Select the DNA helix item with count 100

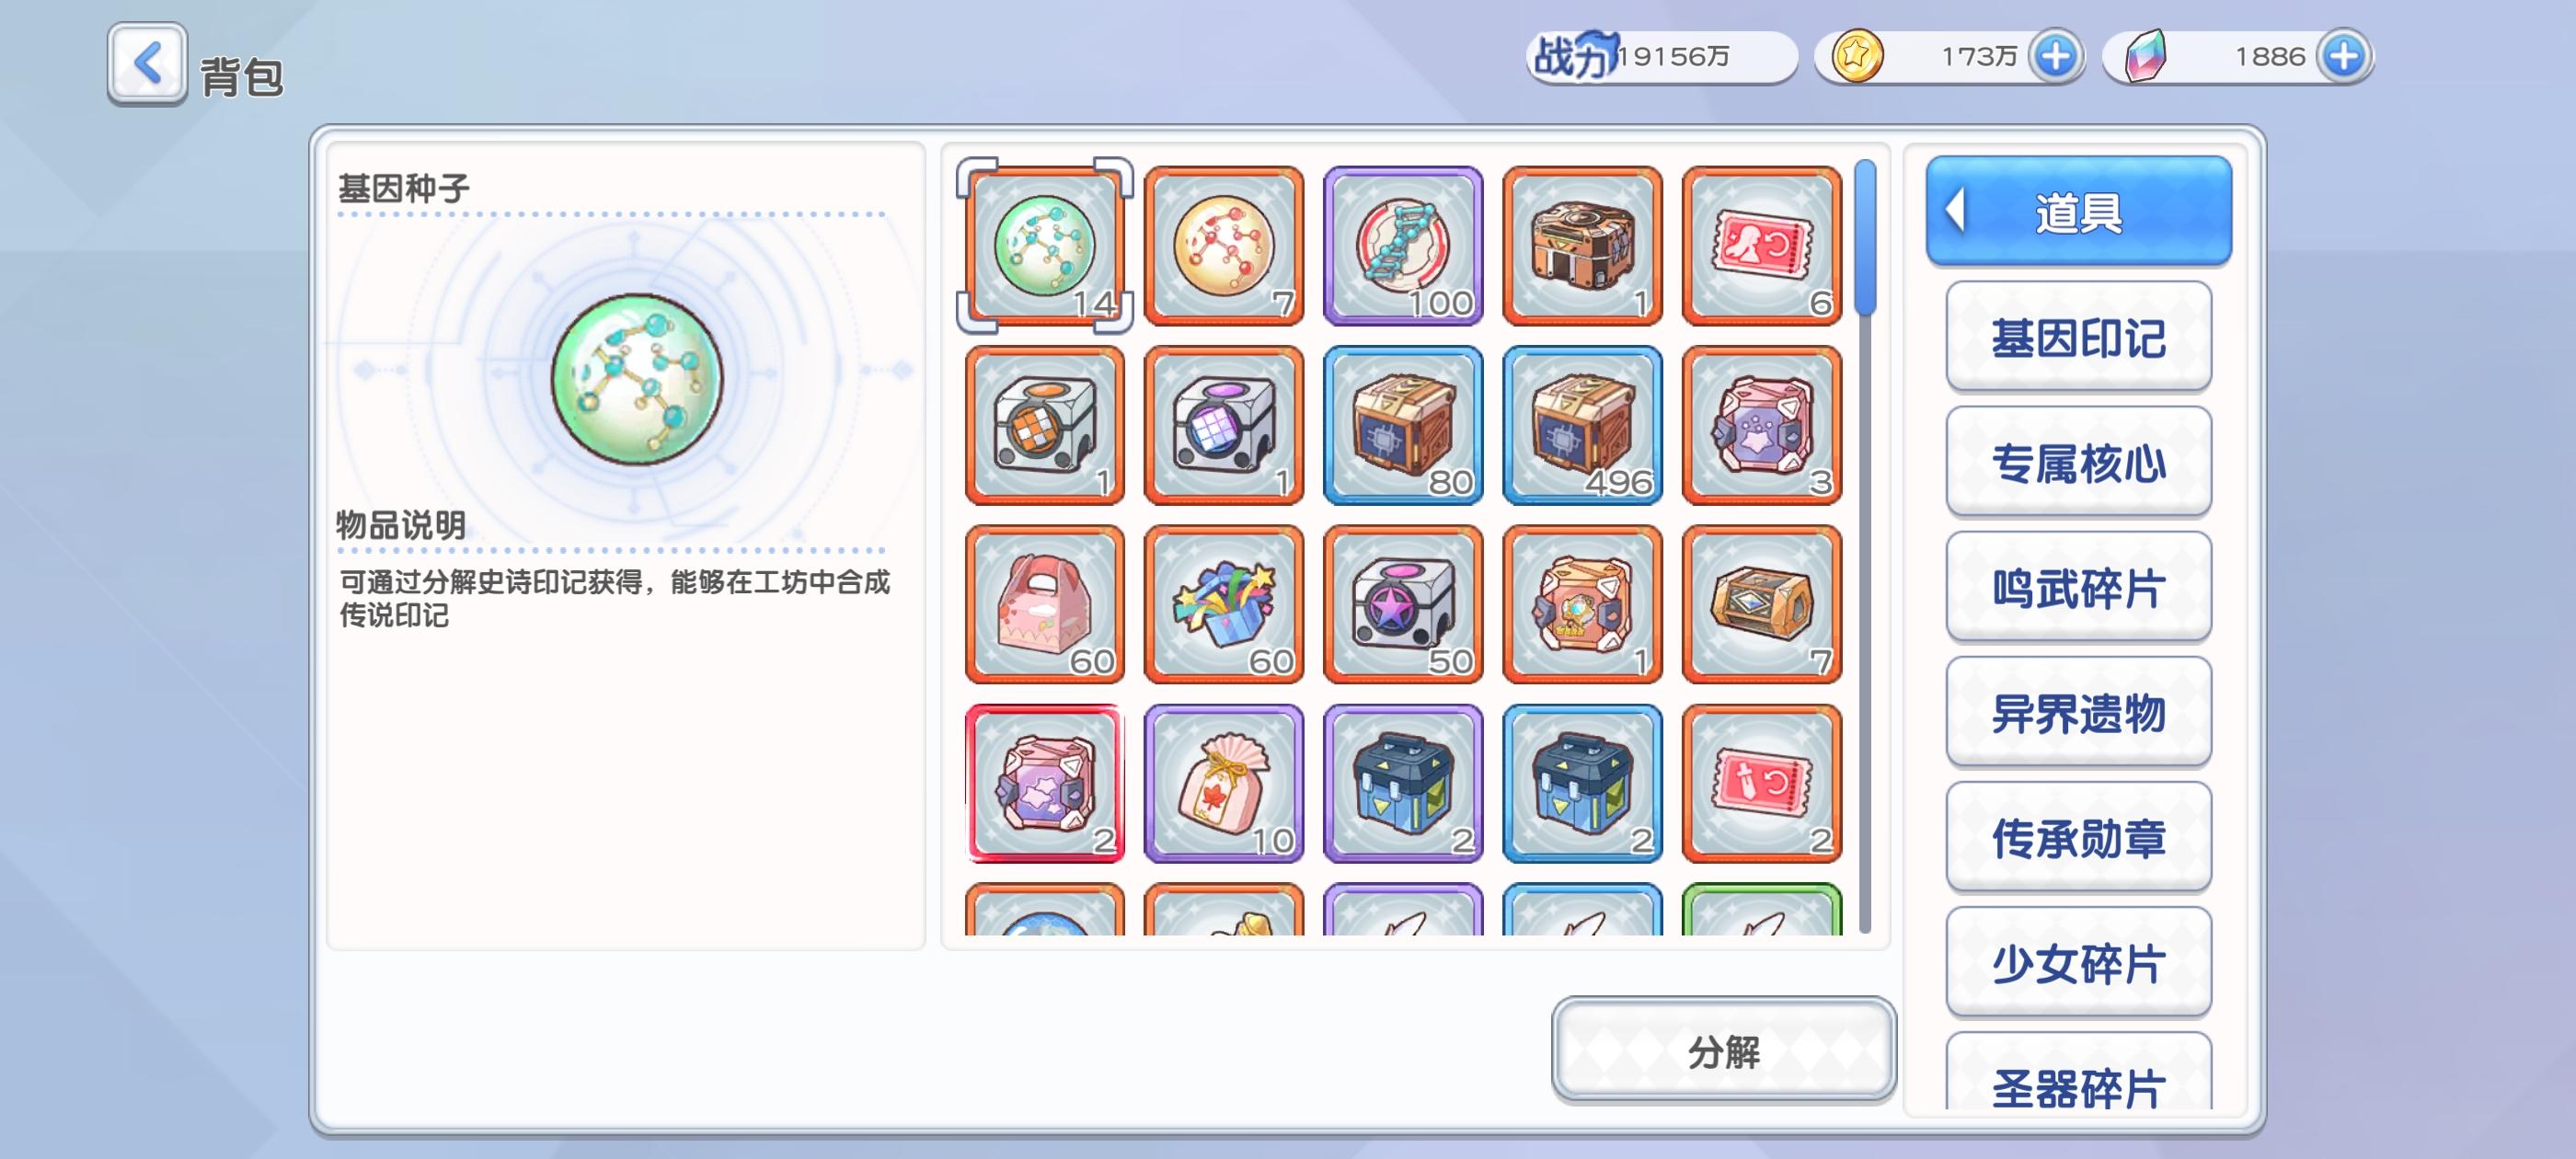click(1402, 245)
